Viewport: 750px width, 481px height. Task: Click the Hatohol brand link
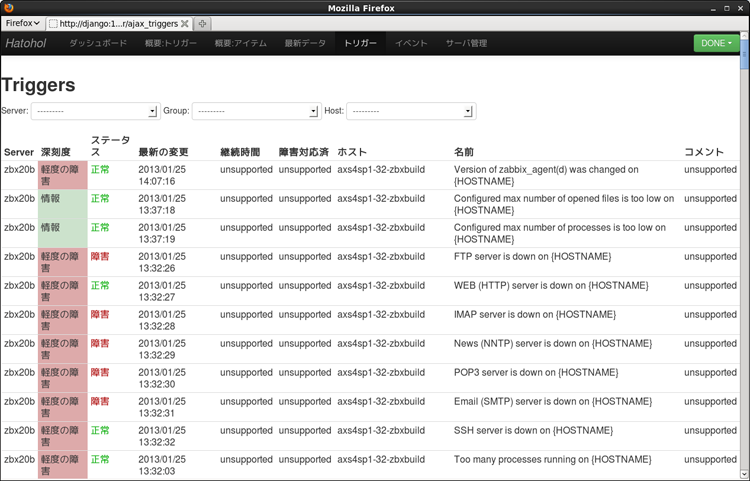(25, 44)
